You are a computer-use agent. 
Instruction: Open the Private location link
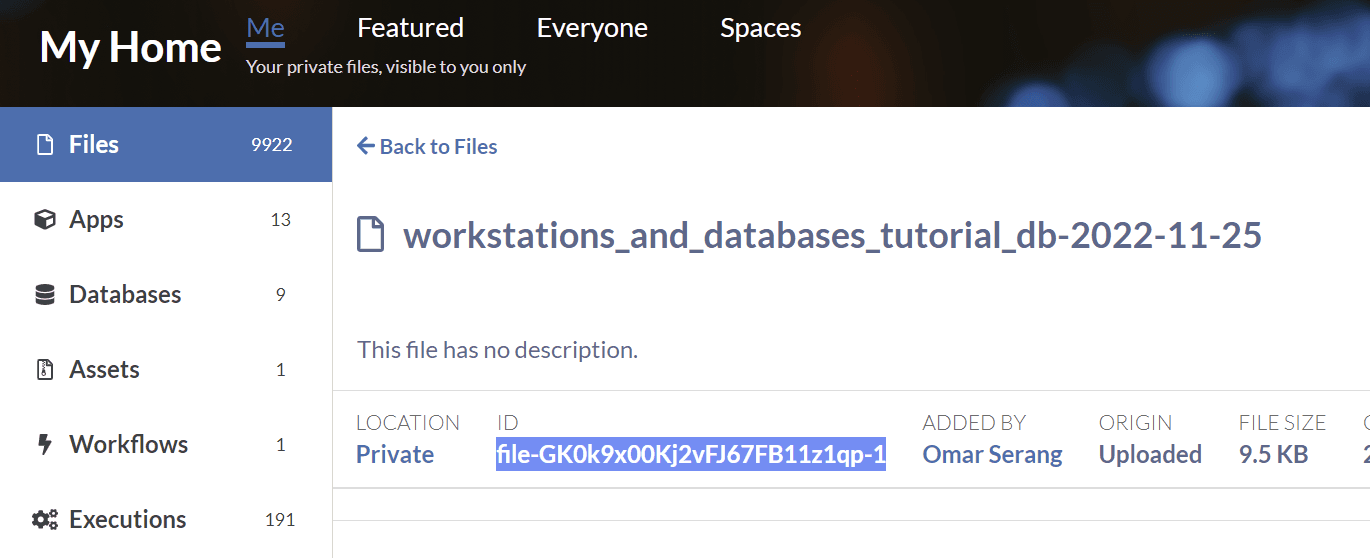(395, 454)
